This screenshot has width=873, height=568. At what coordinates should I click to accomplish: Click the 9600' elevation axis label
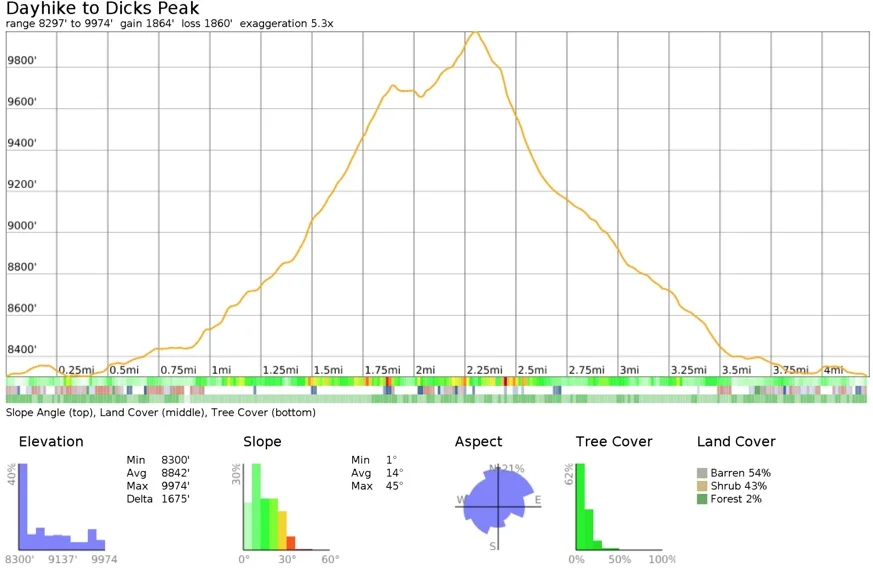(x=22, y=102)
